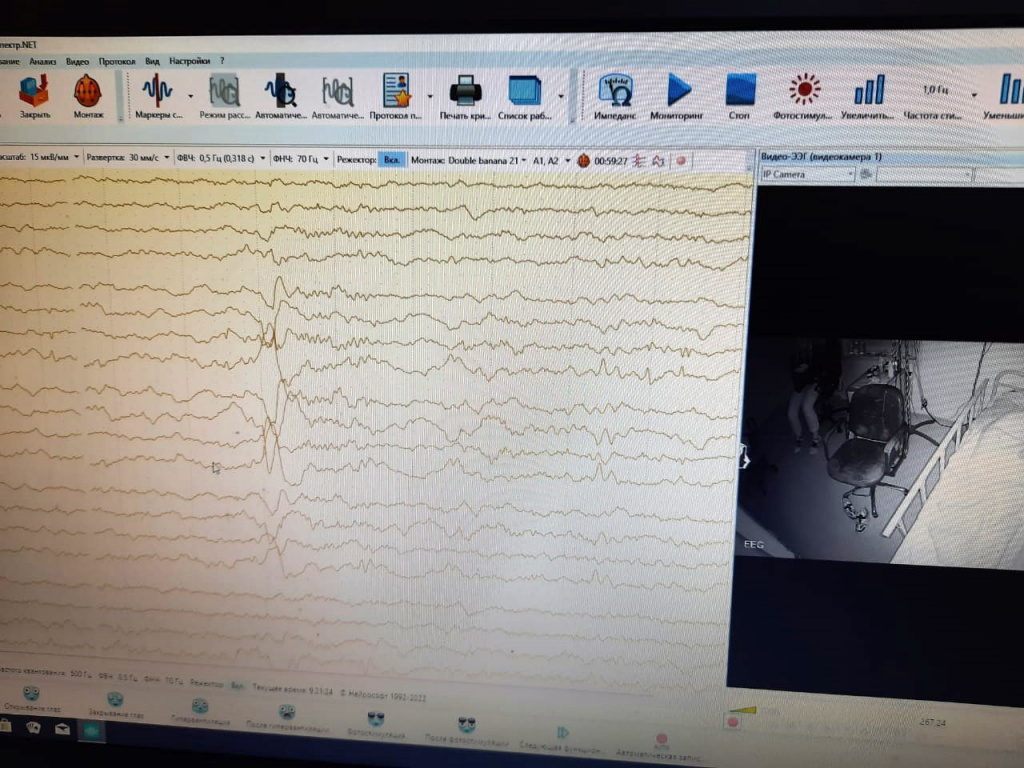Click the red traces icon after the timer
Image resolution: width=1024 pixels, height=768 pixels.
pos(639,161)
